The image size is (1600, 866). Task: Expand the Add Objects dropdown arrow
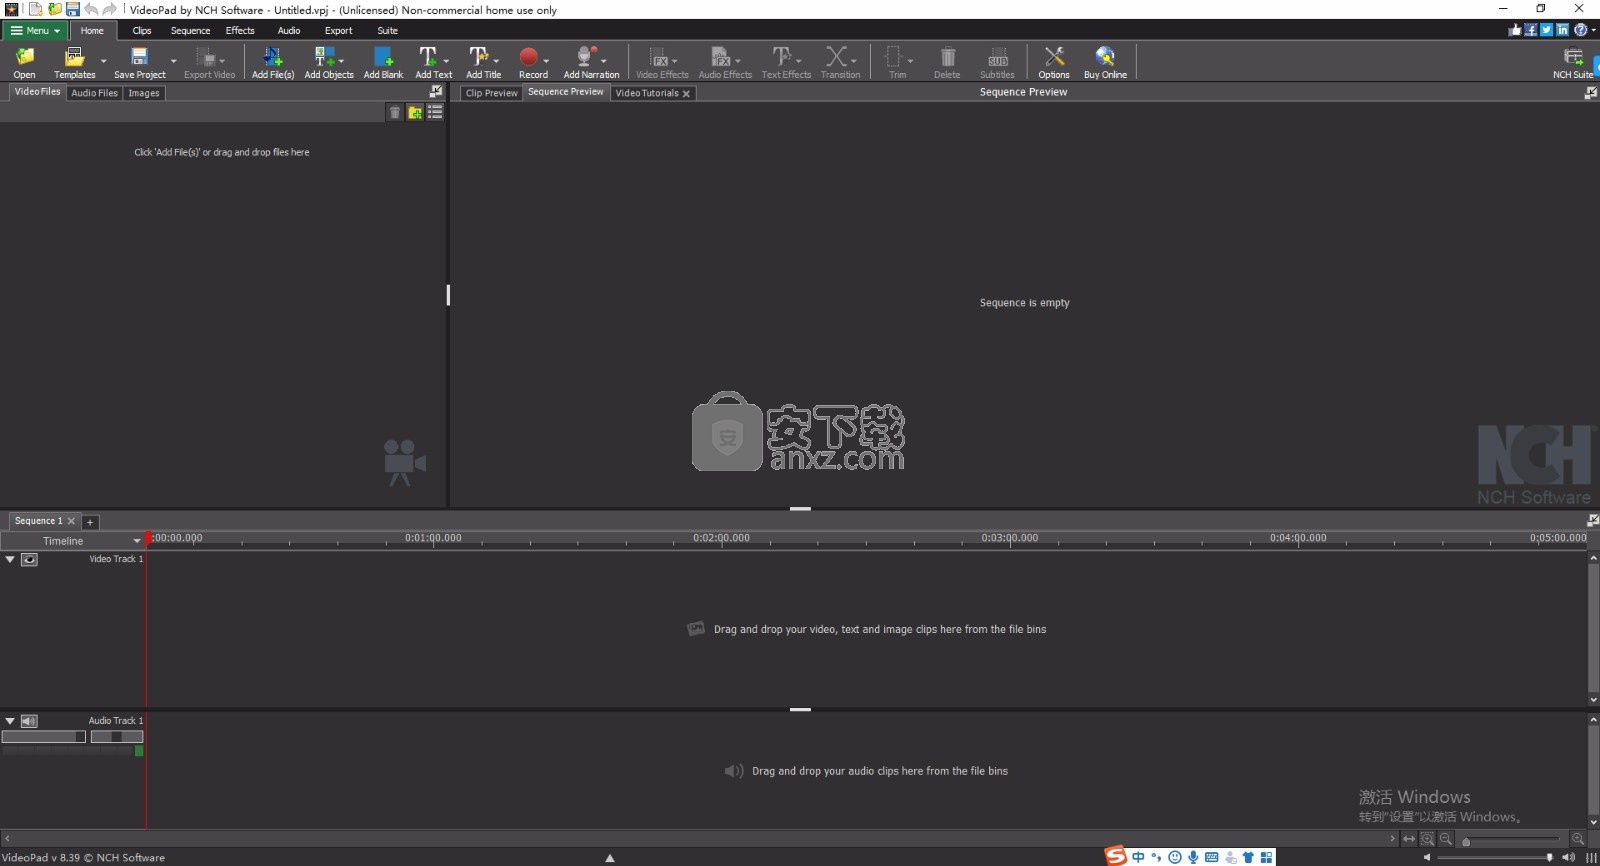(341, 60)
